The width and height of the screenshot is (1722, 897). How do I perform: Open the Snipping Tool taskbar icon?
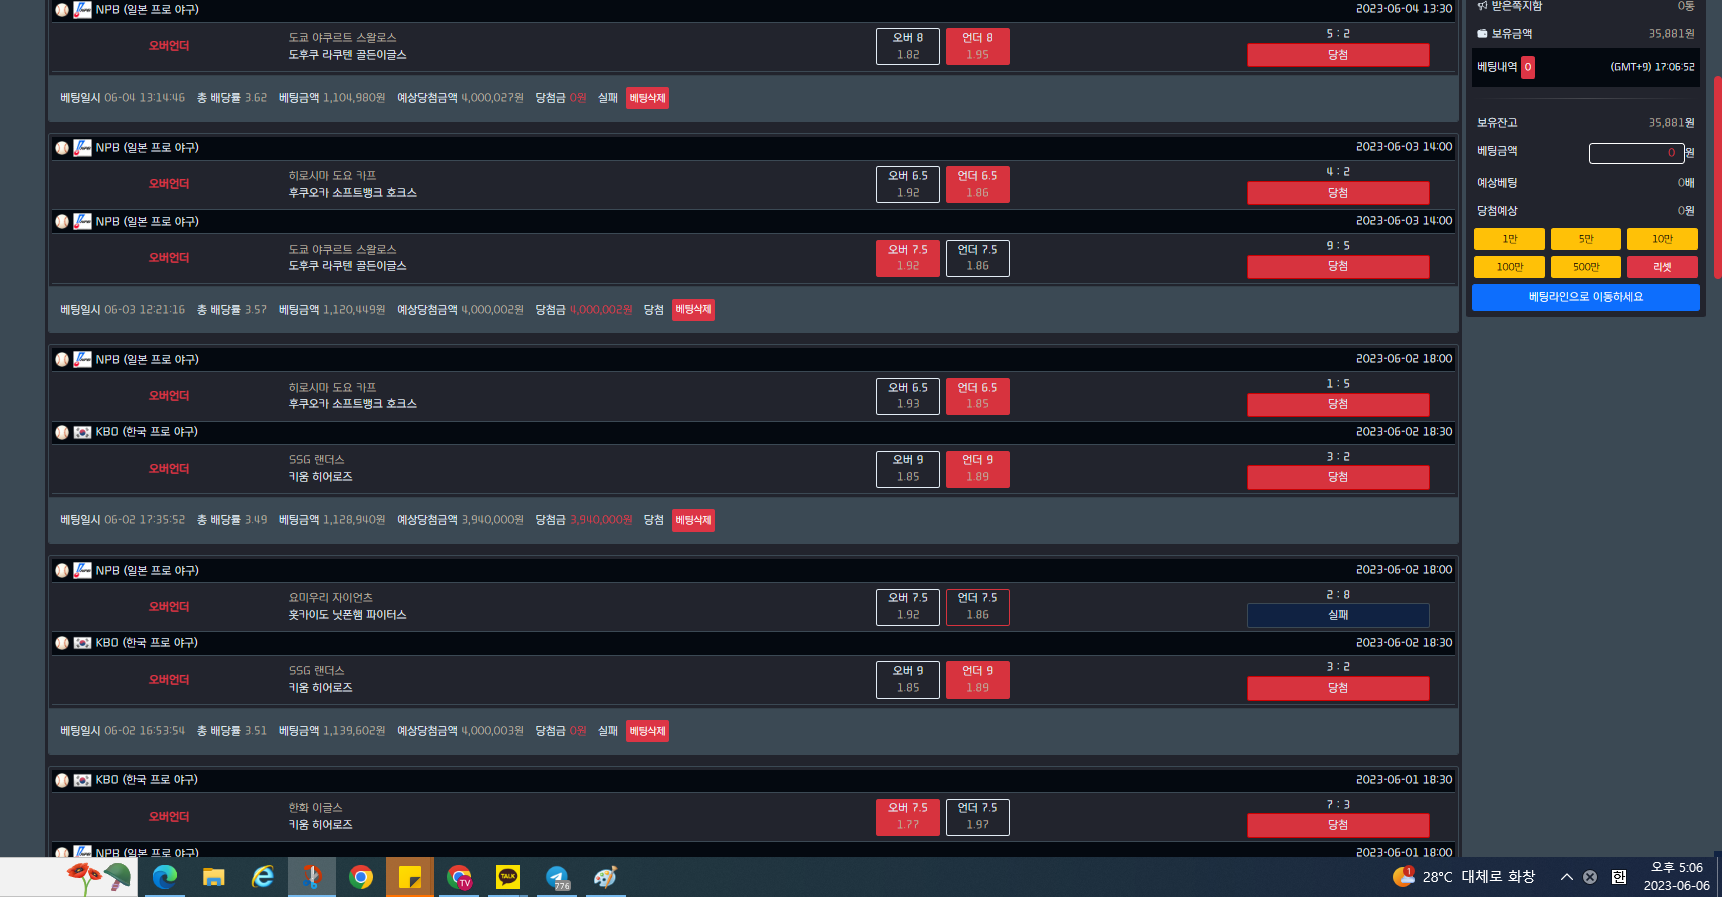312,877
